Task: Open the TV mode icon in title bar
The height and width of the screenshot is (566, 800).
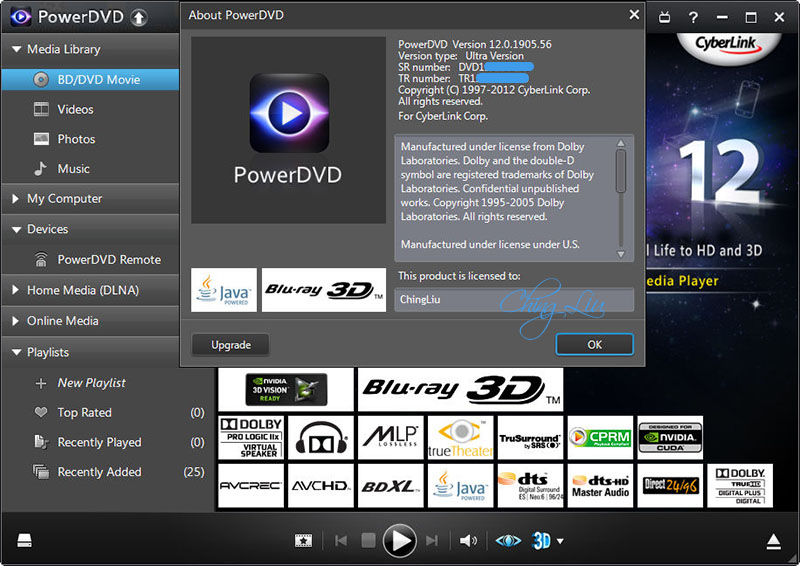Action: point(664,17)
